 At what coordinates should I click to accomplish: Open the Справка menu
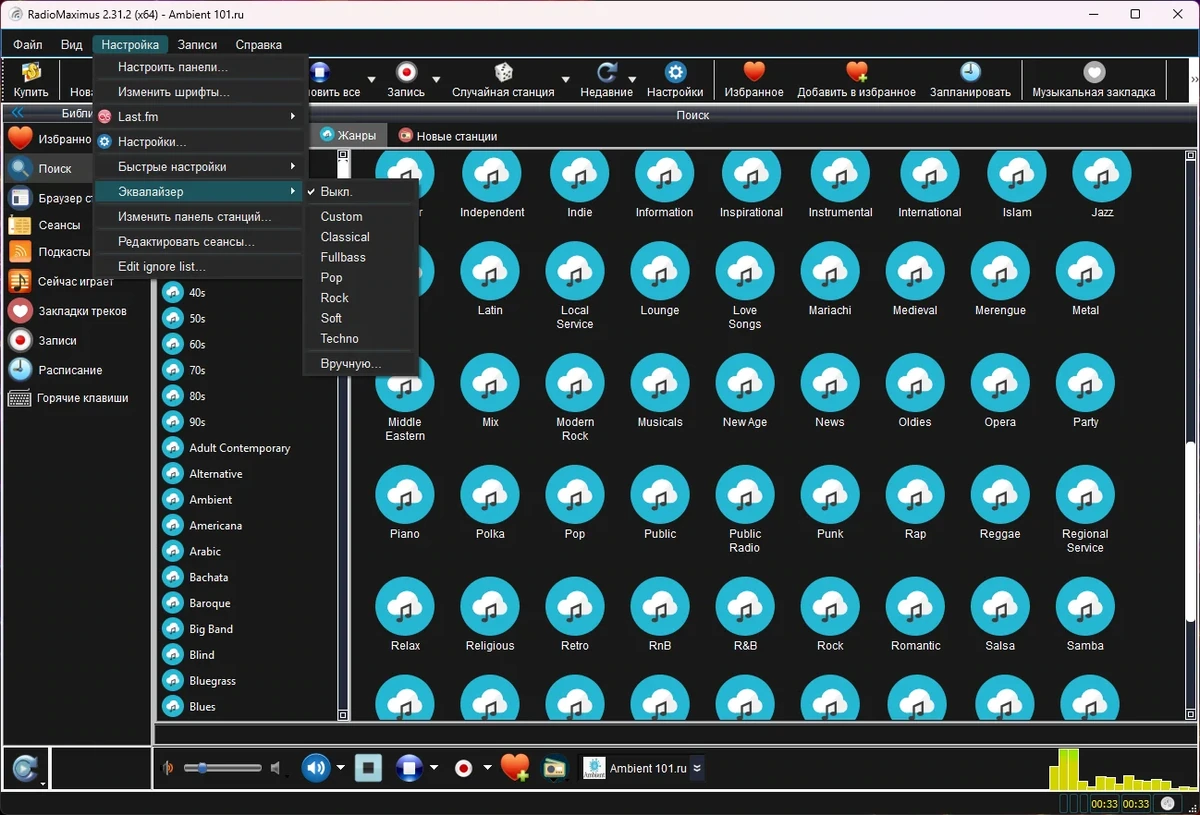pyautogui.click(x=259, y=45)
